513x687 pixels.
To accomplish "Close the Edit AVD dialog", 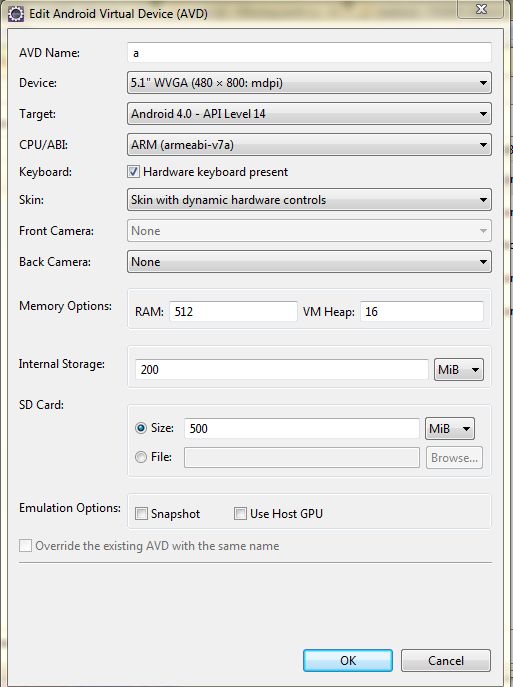I will (x=481, y=9).
